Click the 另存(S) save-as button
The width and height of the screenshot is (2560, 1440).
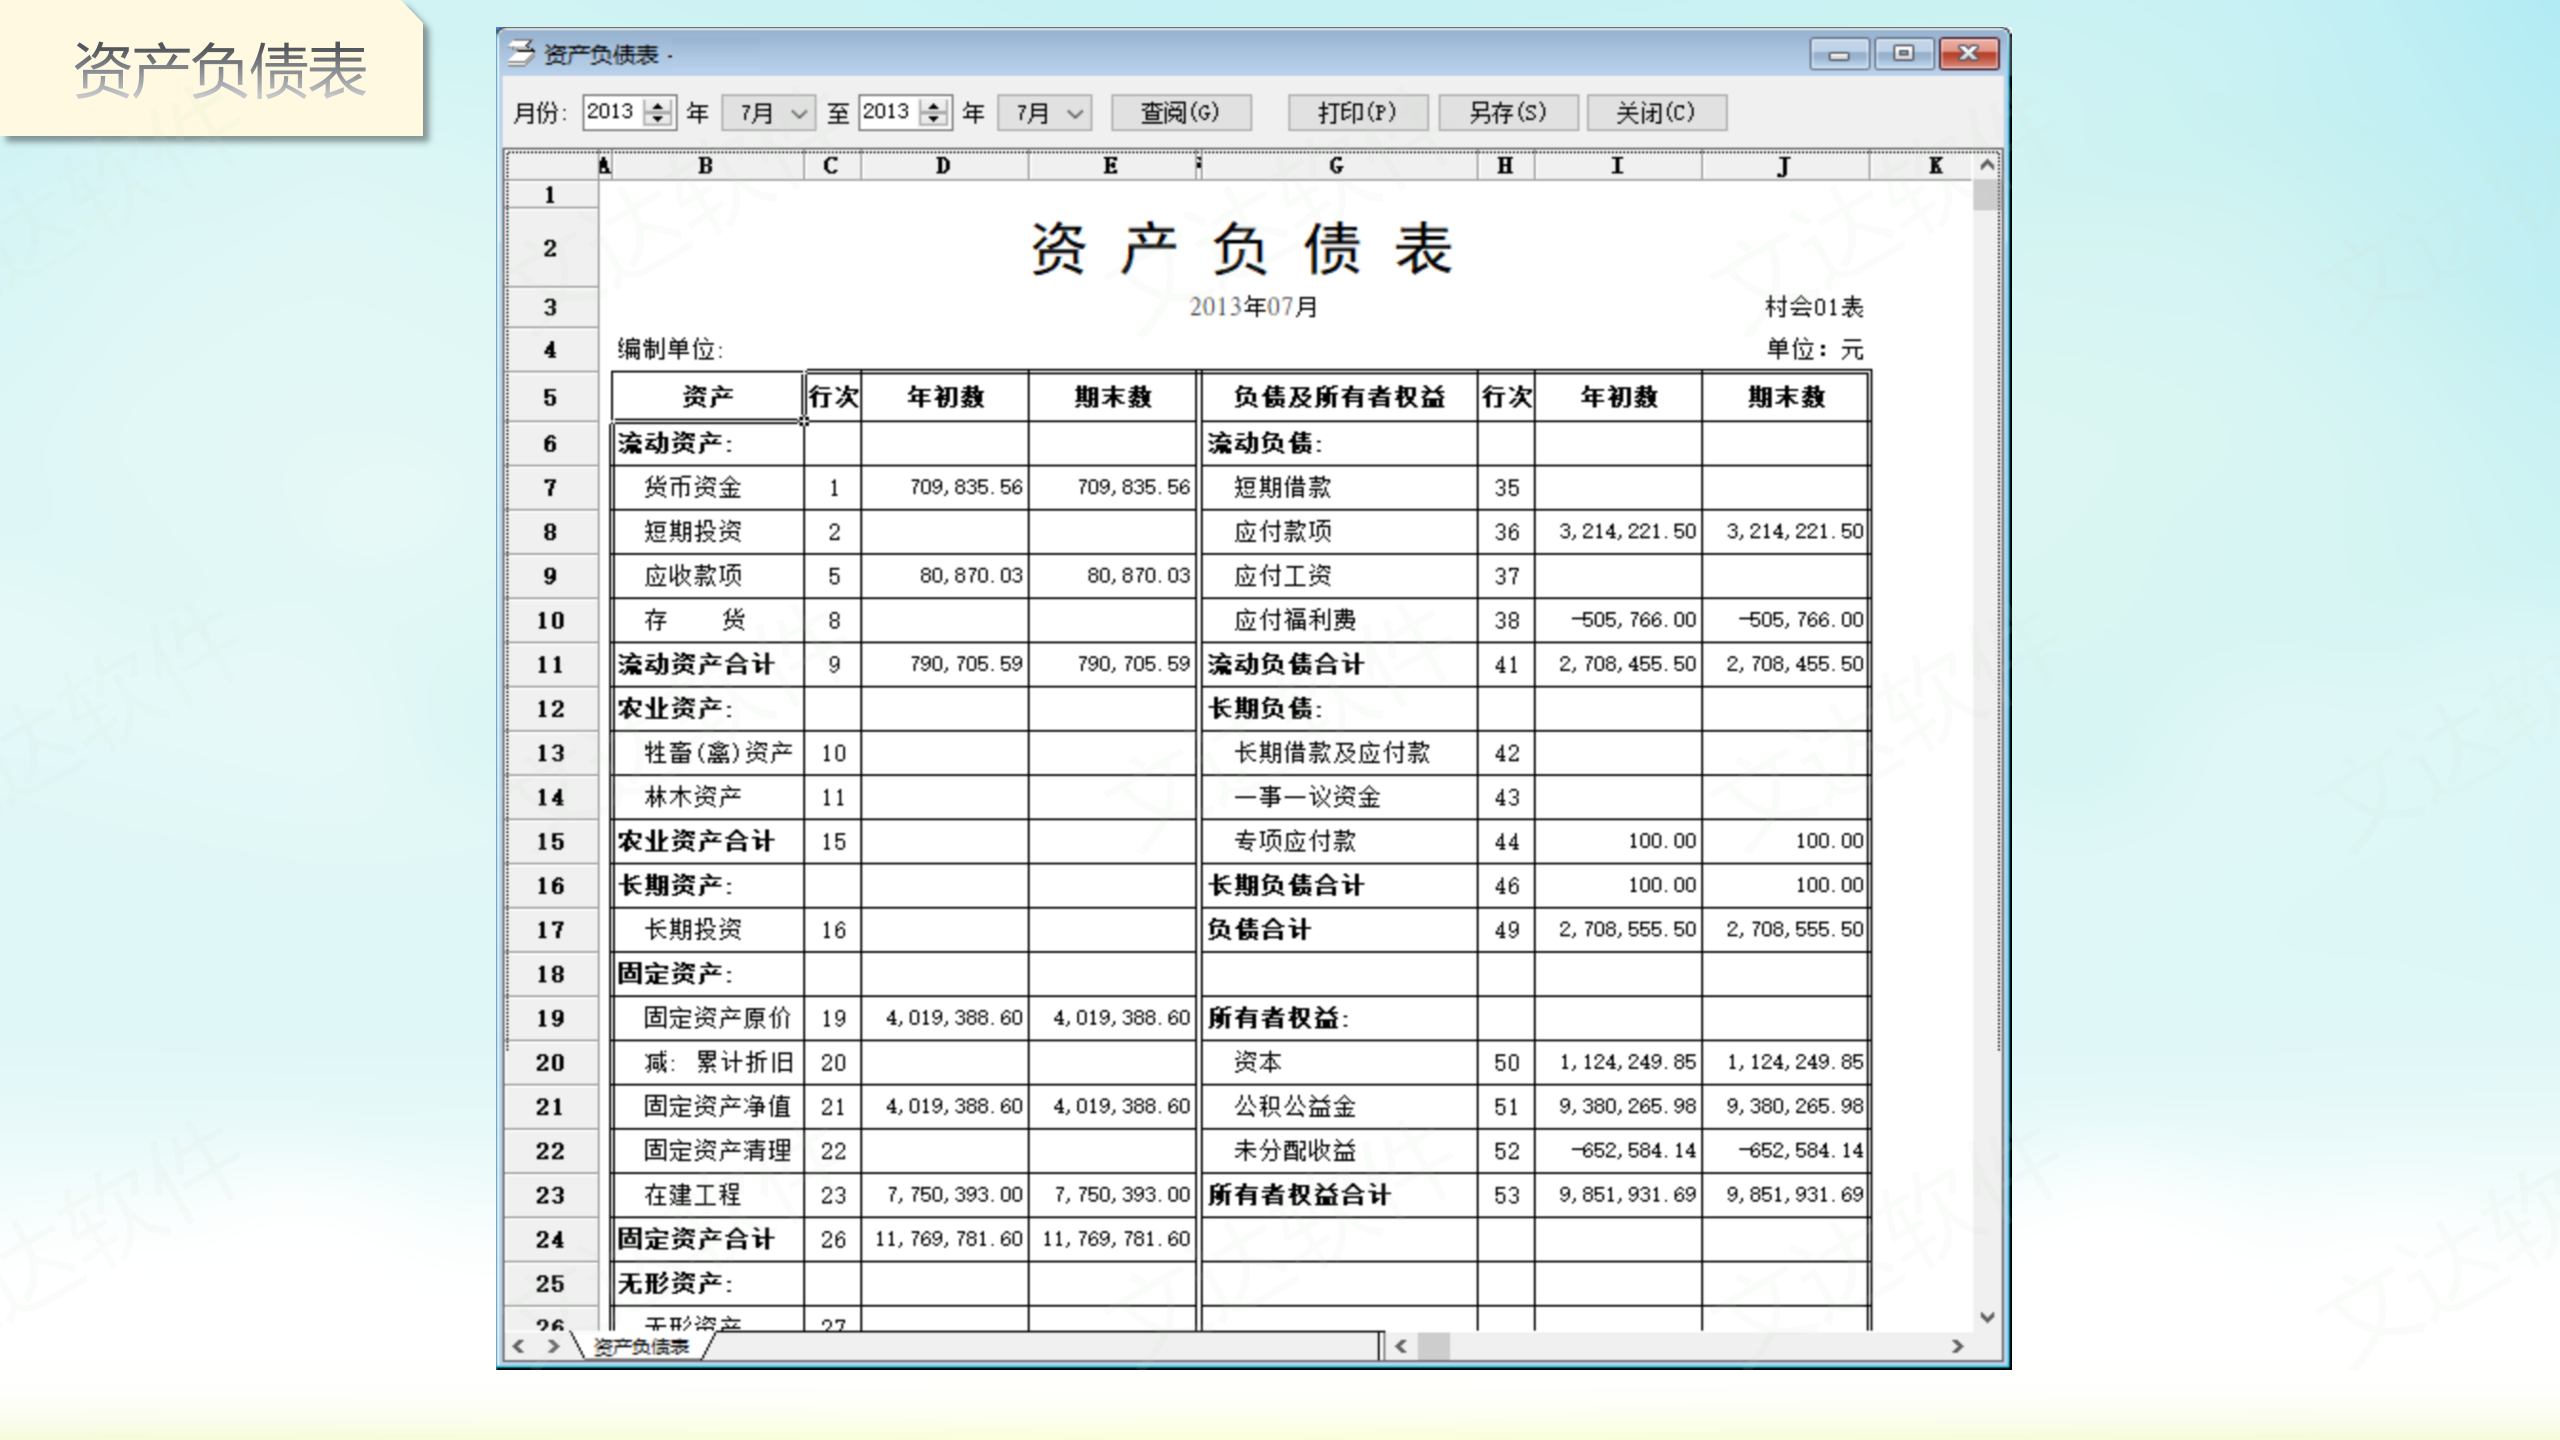coord(1507,112)
